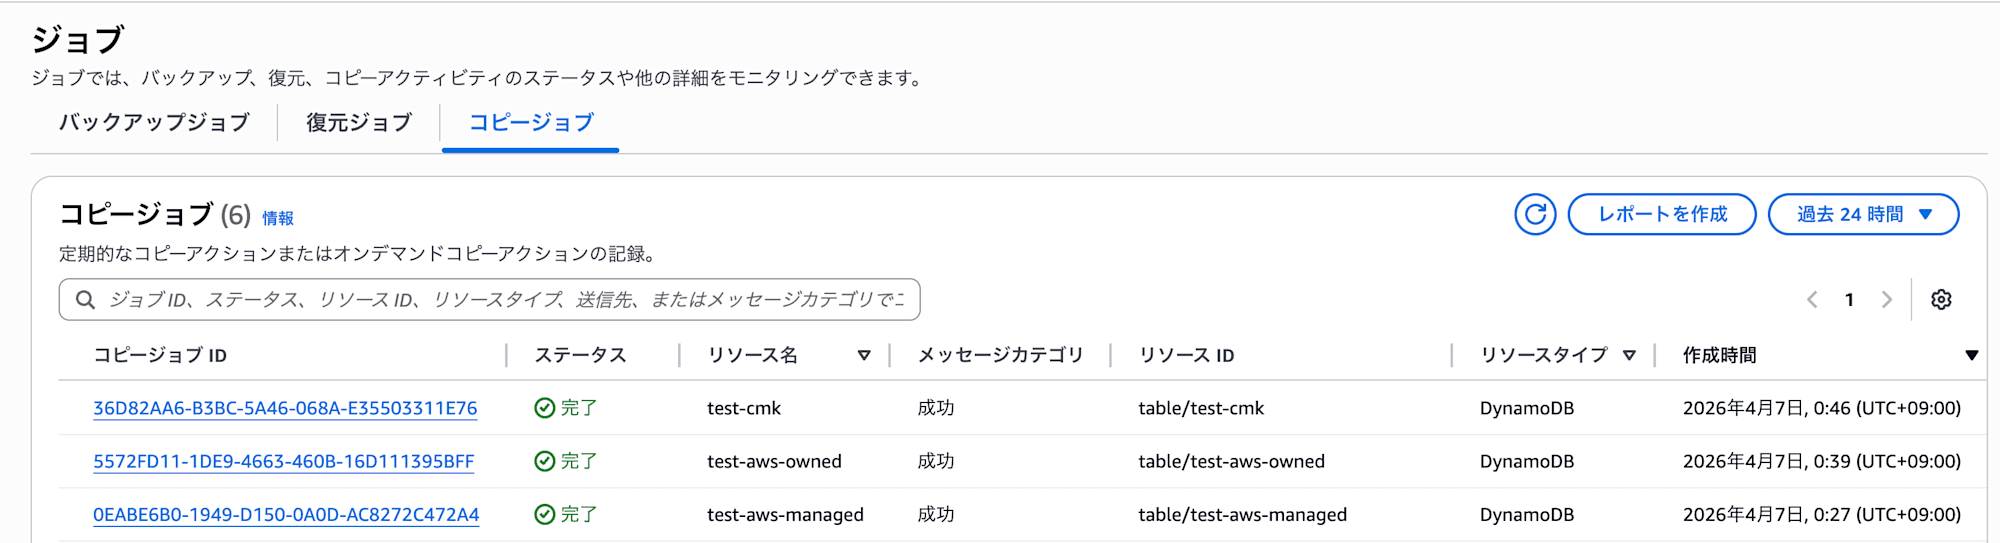2000x543 pixels.
Task: Click completed status icon for test-aws-owned
Action: (545, 461)
